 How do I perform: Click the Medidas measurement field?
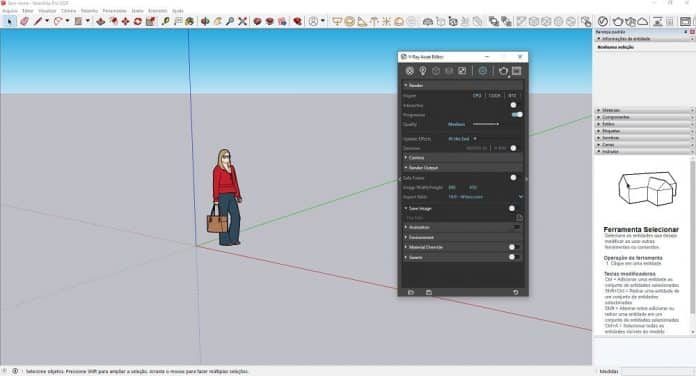(658, 371)
